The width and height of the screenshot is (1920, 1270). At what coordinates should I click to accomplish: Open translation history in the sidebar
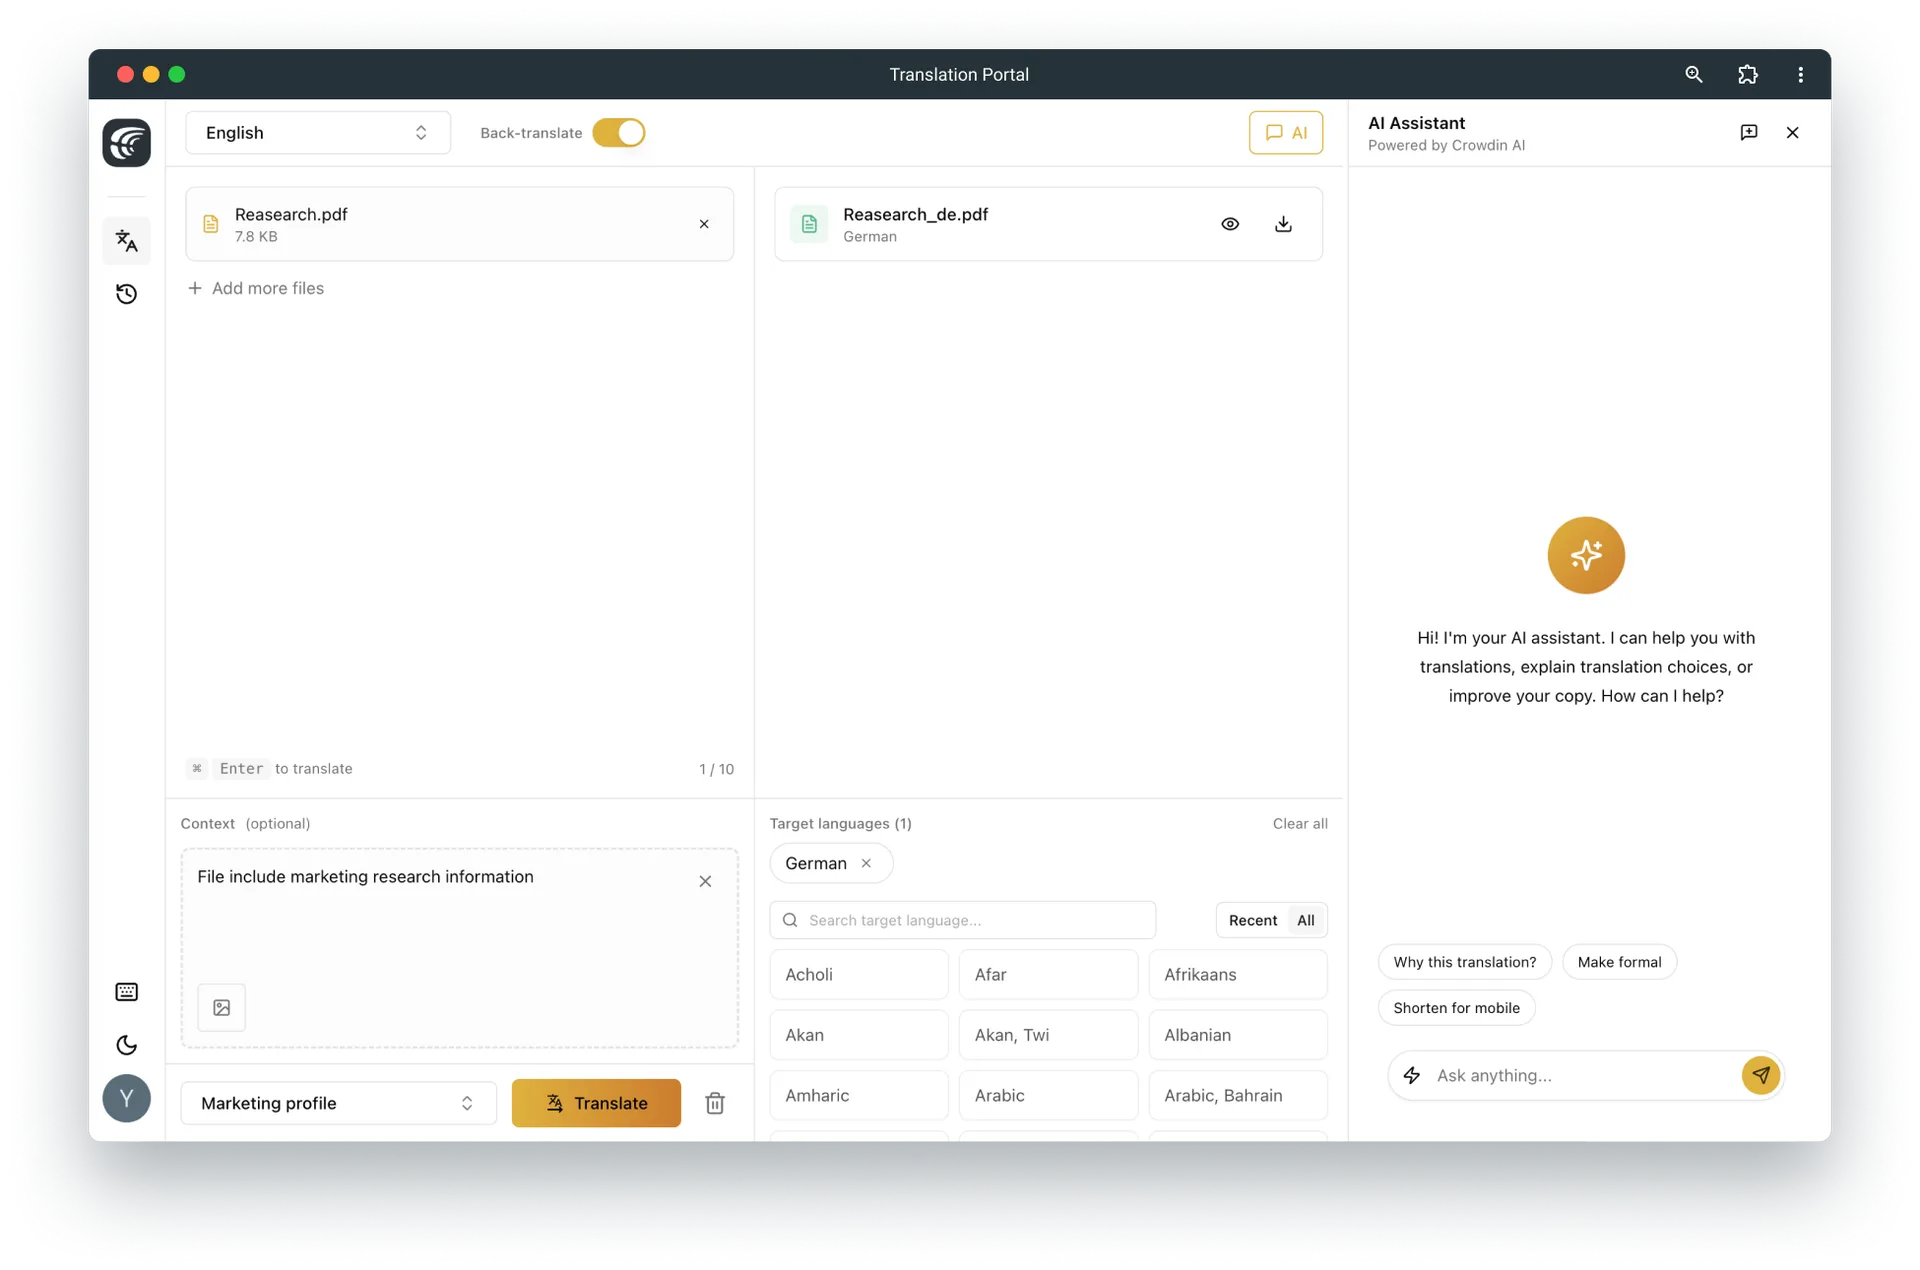coord(127,293)
